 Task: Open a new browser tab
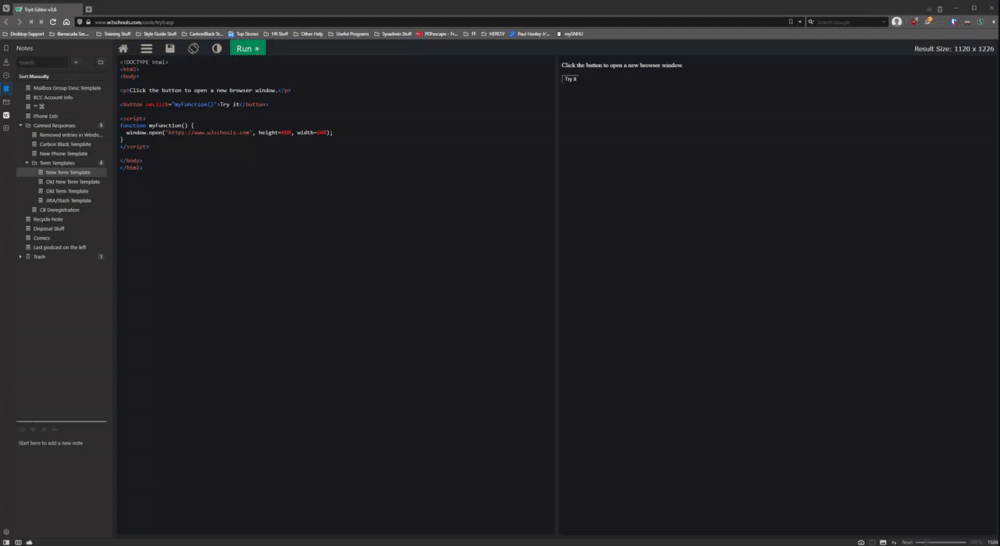click(x=89, y=10)
